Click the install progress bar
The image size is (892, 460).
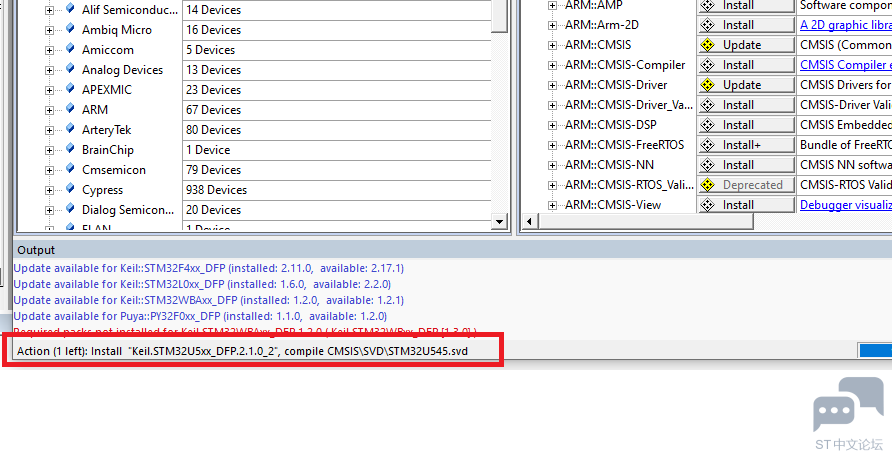click(x=875, y=350)
